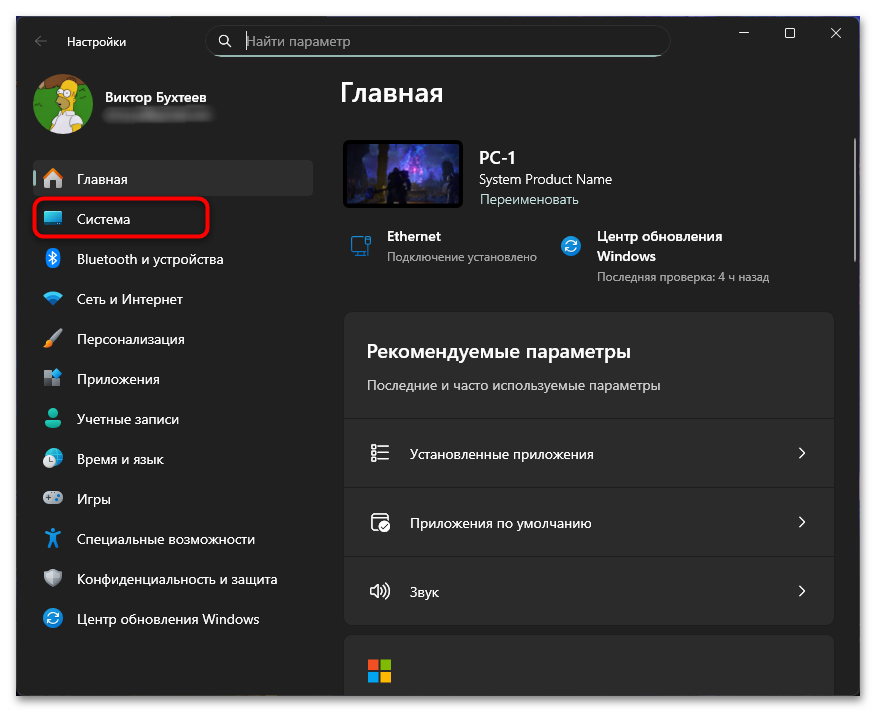Open the Игры section
The height and width of the screenshot is (712, 876).
pos(173,499)
